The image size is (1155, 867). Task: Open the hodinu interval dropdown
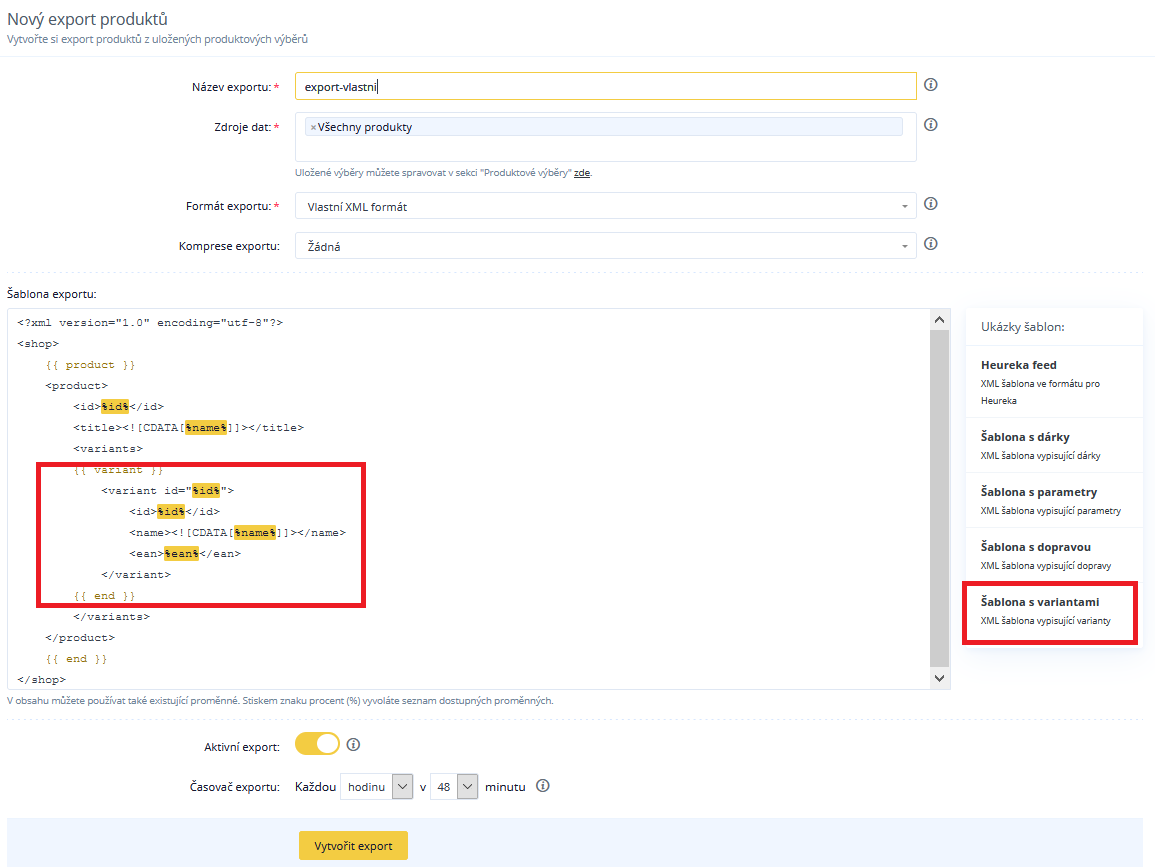(376, 787)
